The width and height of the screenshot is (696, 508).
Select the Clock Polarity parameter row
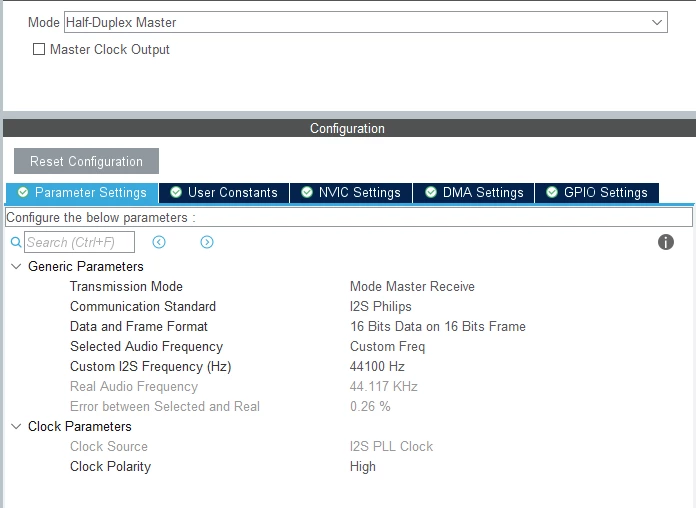click(350, 466)
